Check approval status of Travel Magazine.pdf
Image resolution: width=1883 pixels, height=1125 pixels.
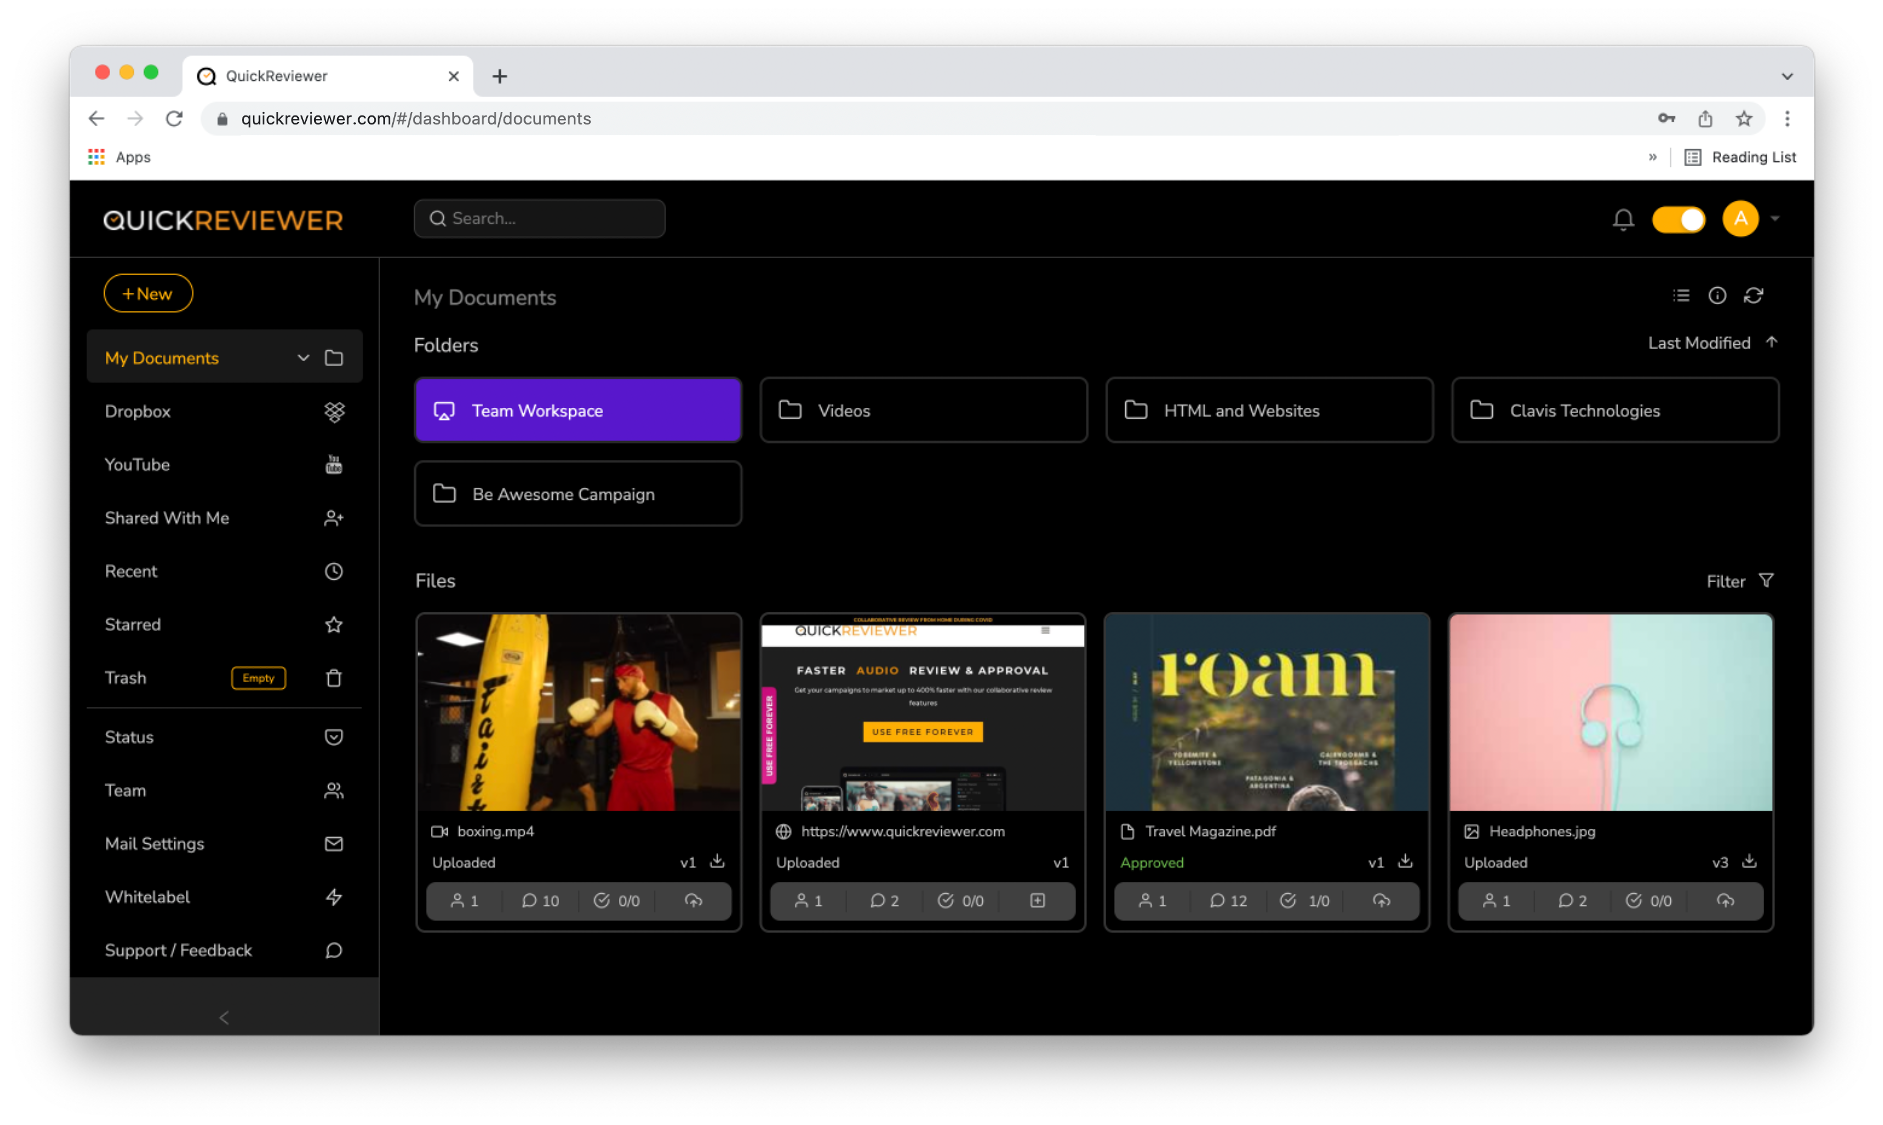(x=1304, y=901)
